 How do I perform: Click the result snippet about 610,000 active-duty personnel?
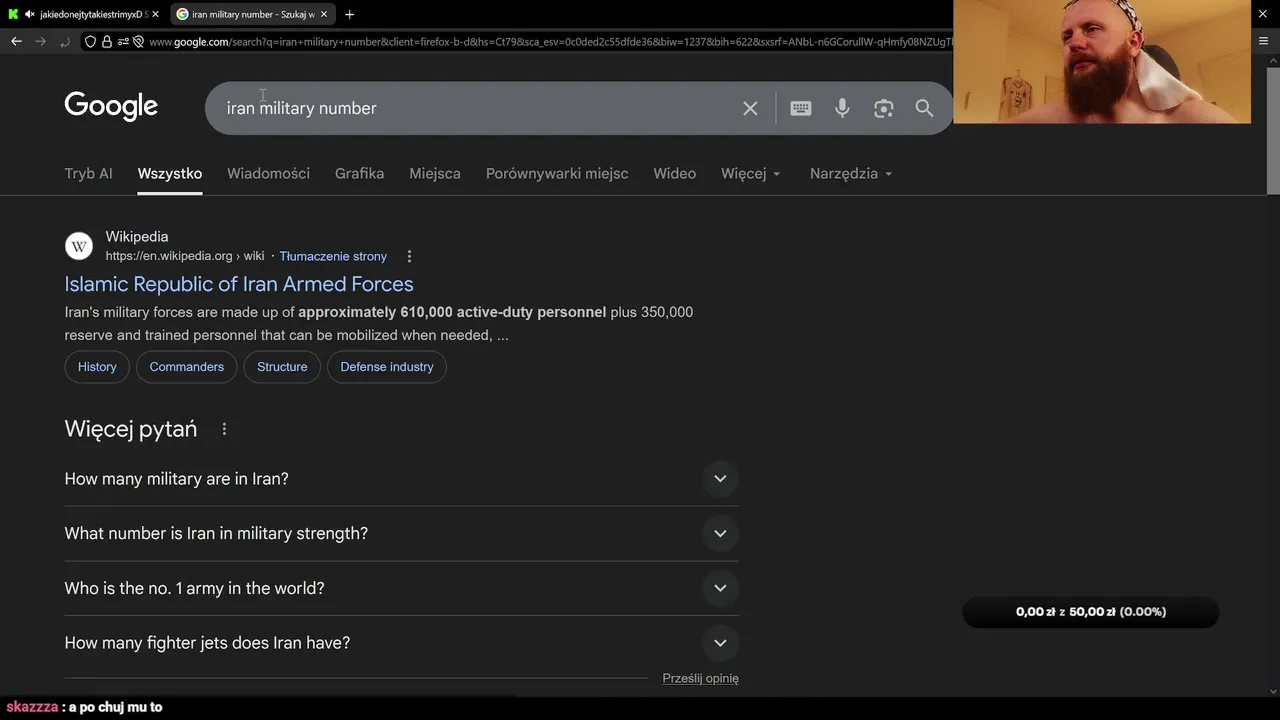[379, 323]
